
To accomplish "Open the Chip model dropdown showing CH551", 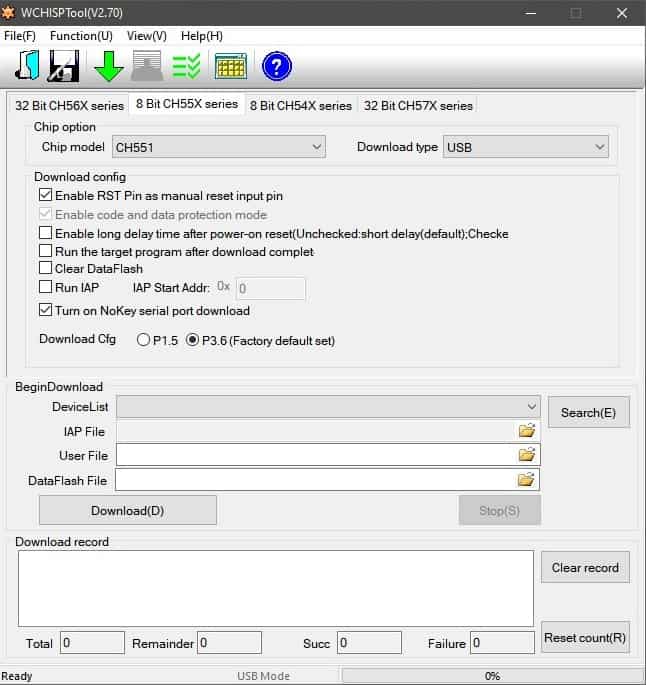I will (x=219, y=147).
